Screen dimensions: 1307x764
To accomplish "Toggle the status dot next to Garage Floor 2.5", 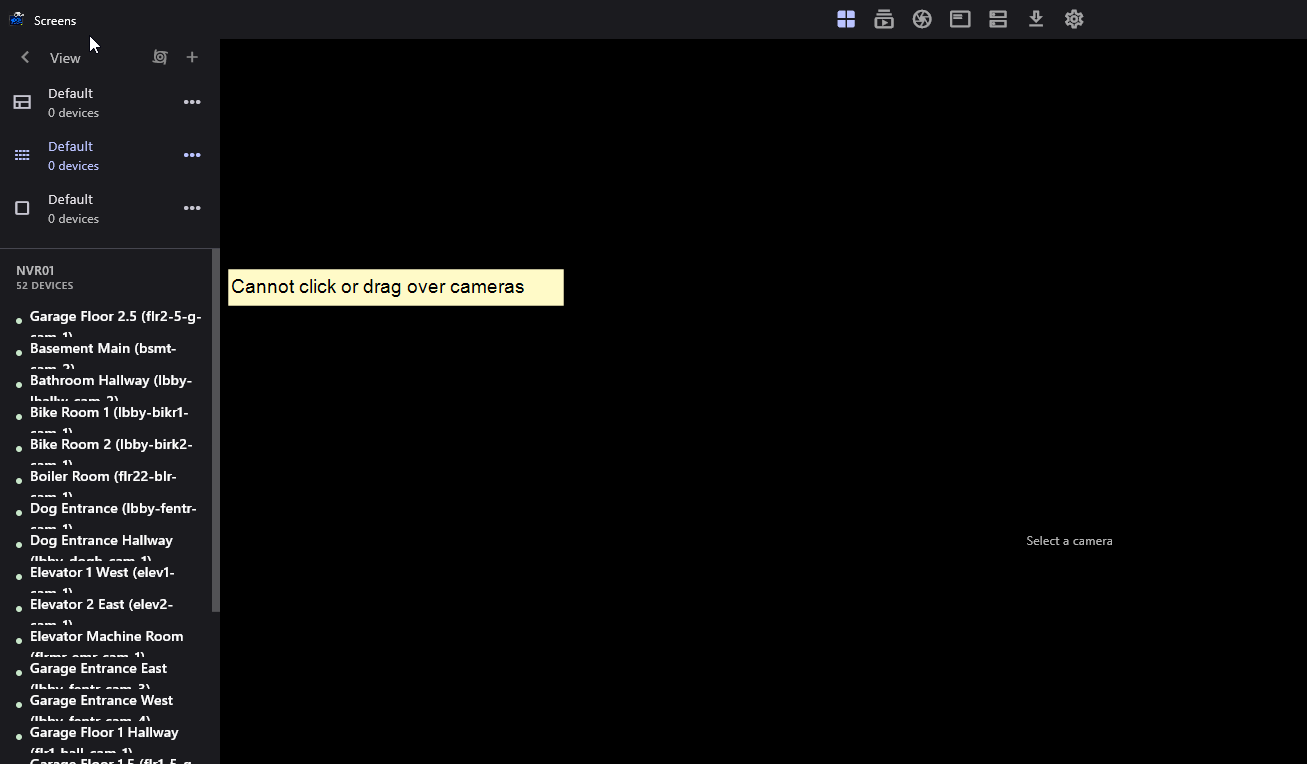I will click(x=18, y=322).
